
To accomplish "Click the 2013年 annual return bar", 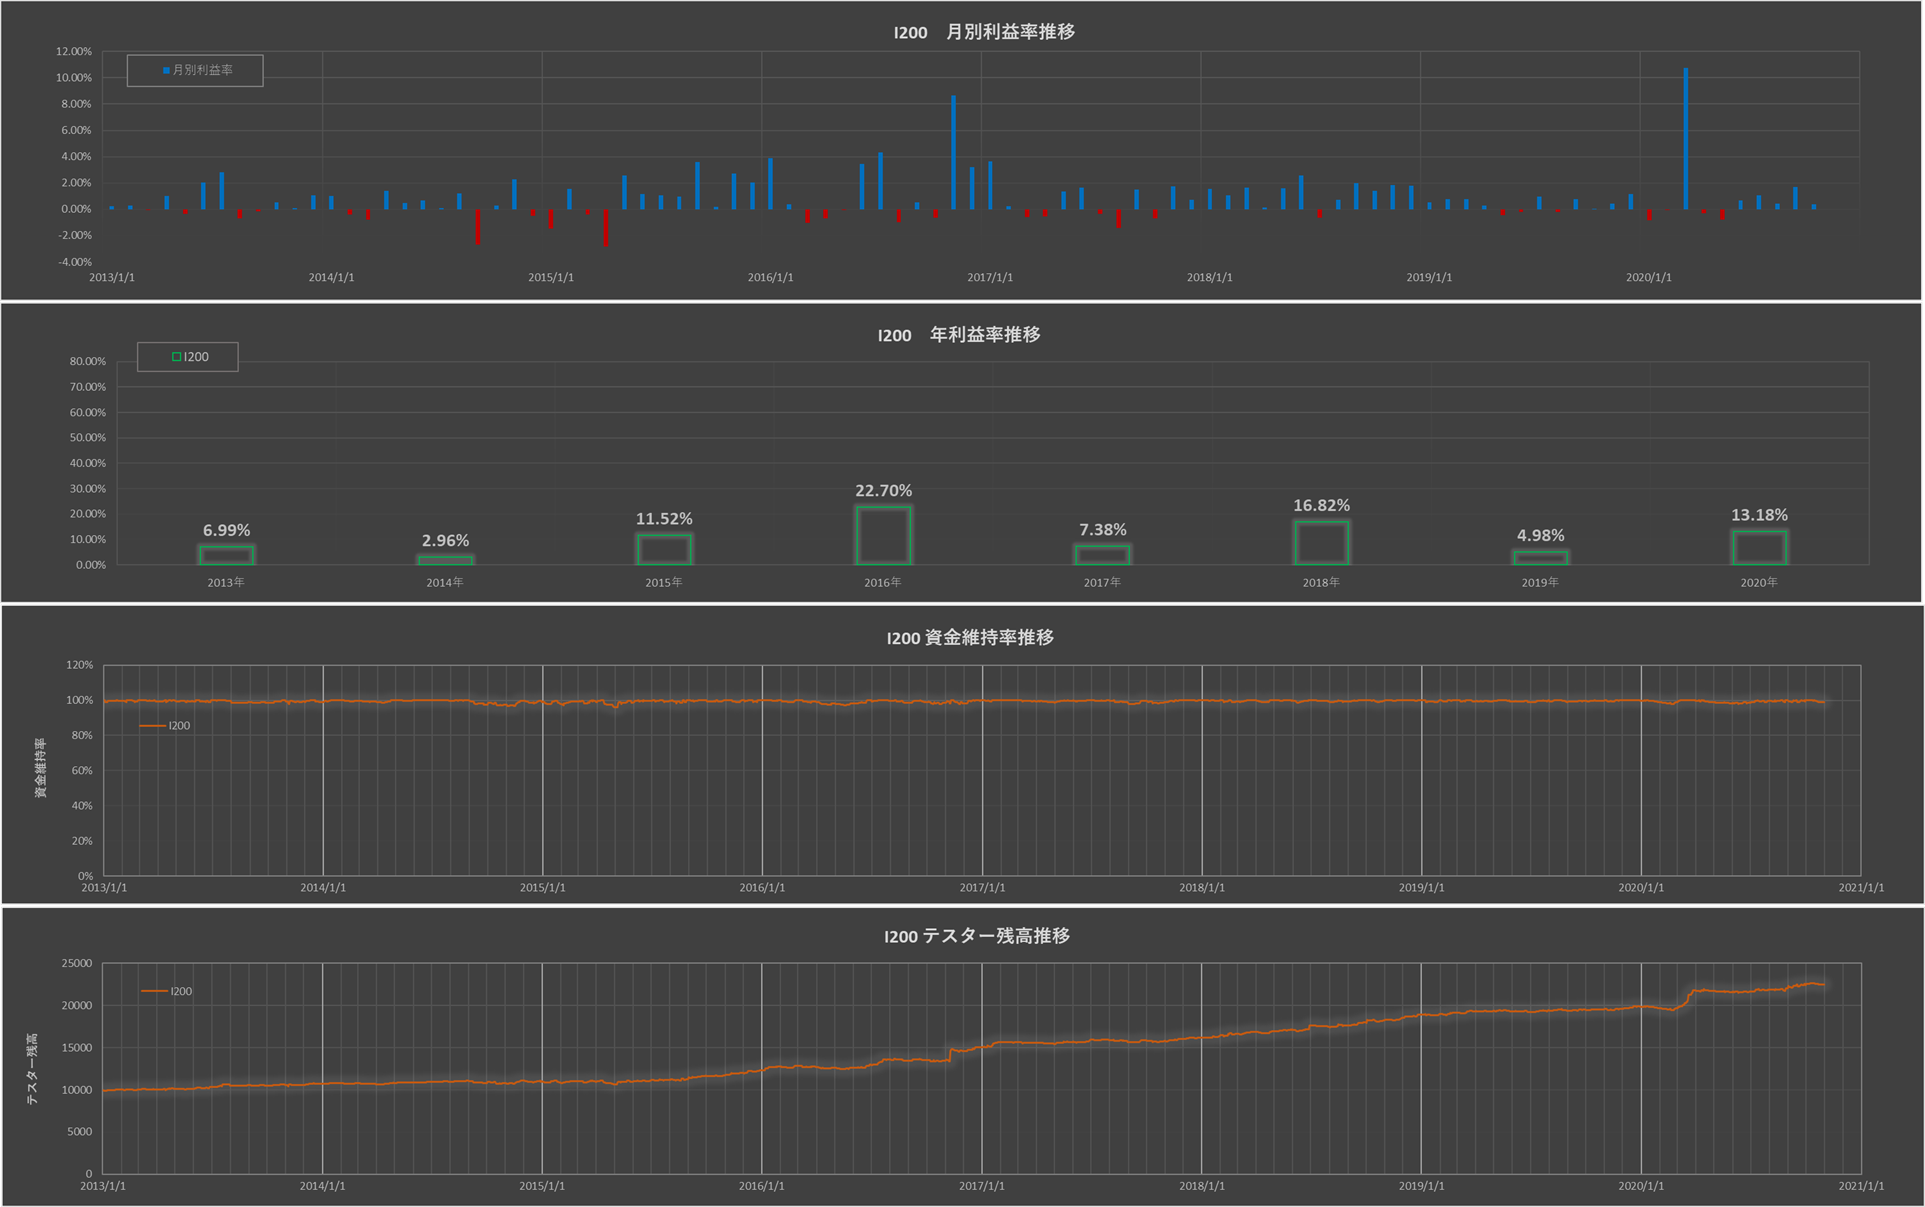I will pos(226,556).
